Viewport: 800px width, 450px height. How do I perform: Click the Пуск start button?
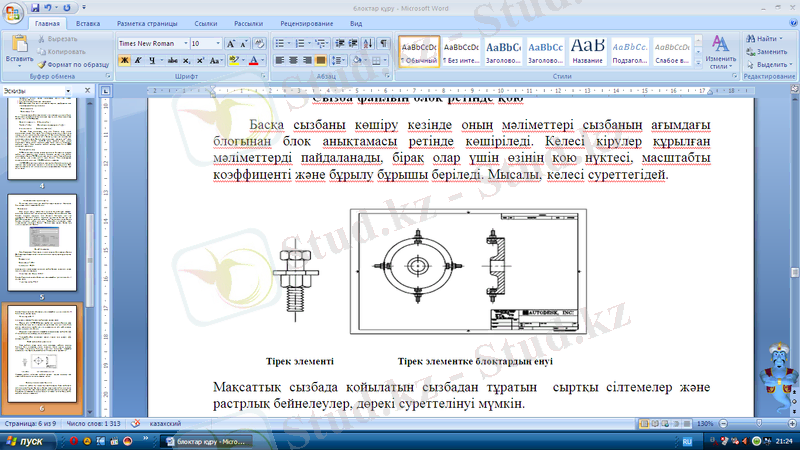(x=25, y=441)
